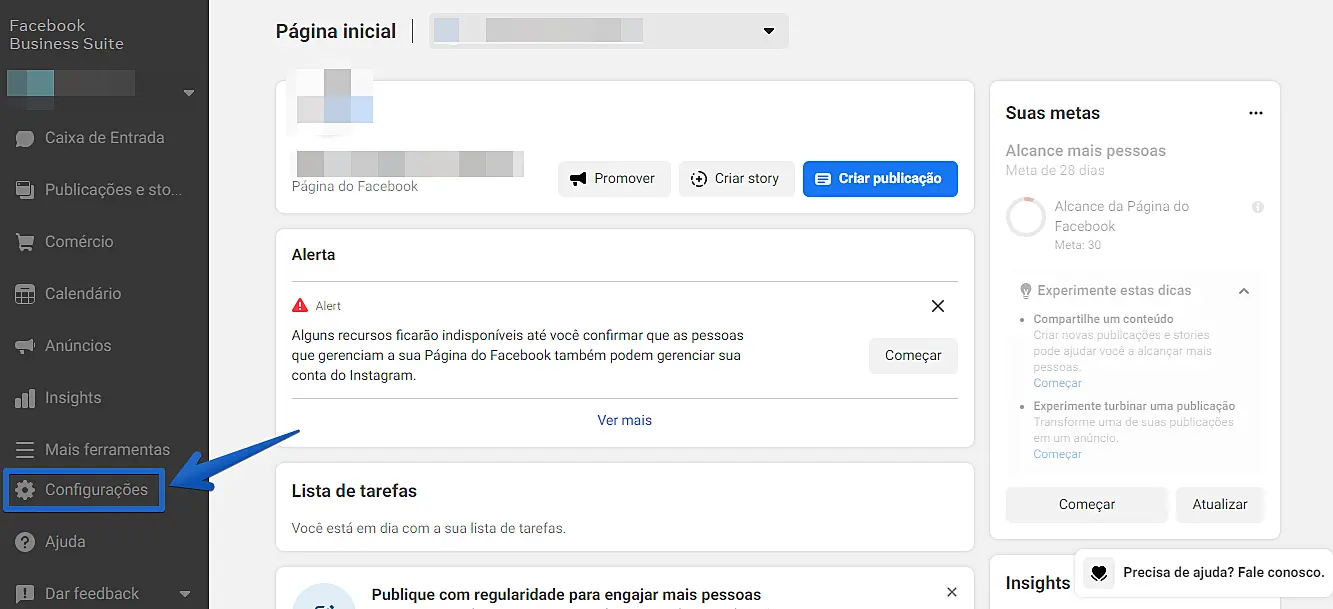Click the lightbulb tips icon
Viewport: 1333px width, 609px height.
click(1025, 291)
